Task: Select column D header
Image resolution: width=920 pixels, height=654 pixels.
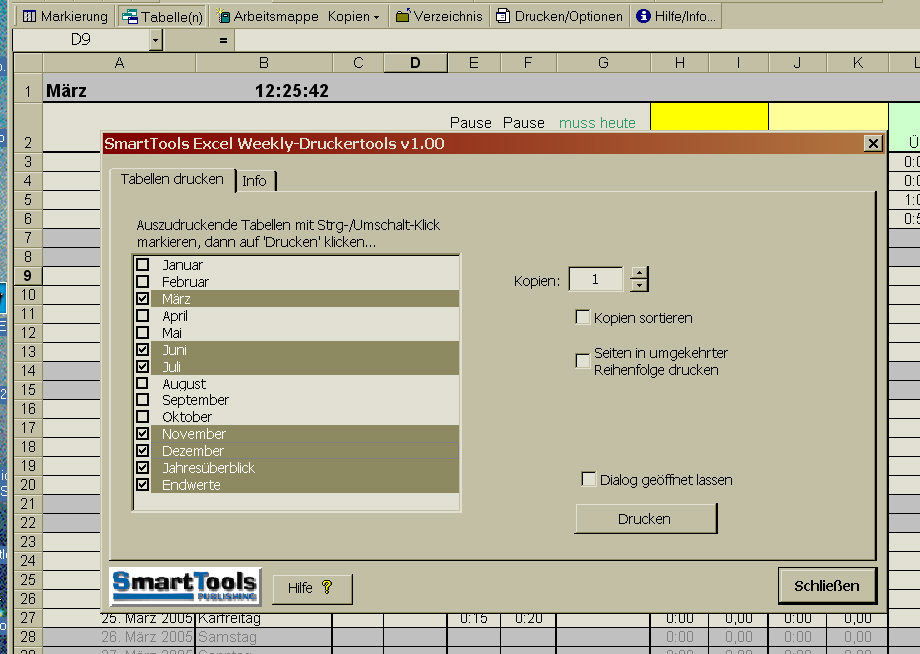Action: tap(415, 63)
